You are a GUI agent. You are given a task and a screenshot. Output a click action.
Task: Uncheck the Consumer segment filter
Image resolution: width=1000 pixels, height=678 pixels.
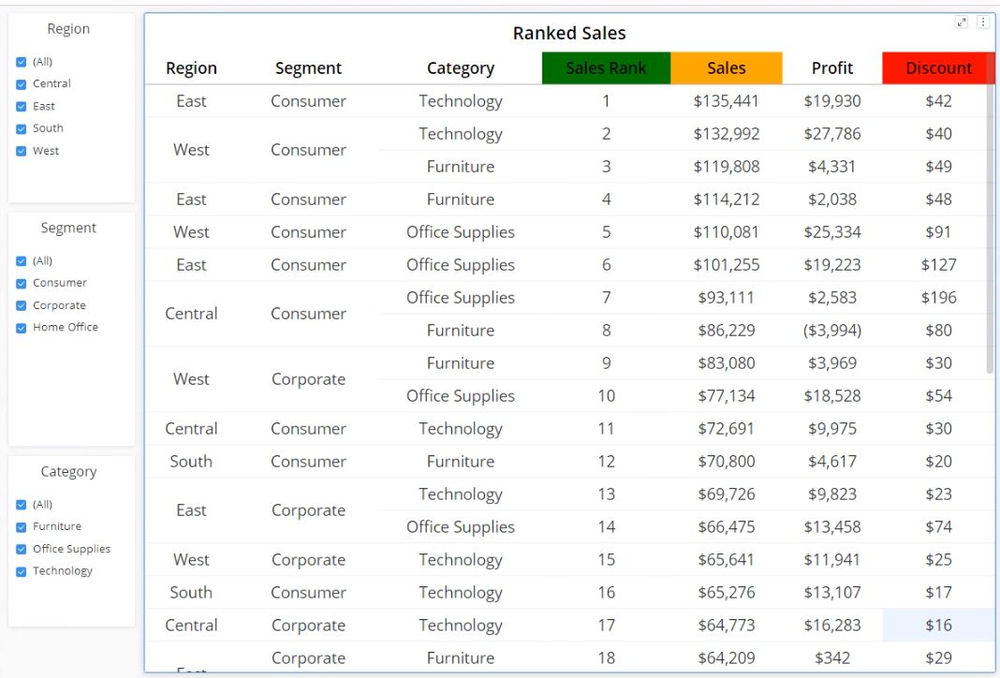pos(22,283)
